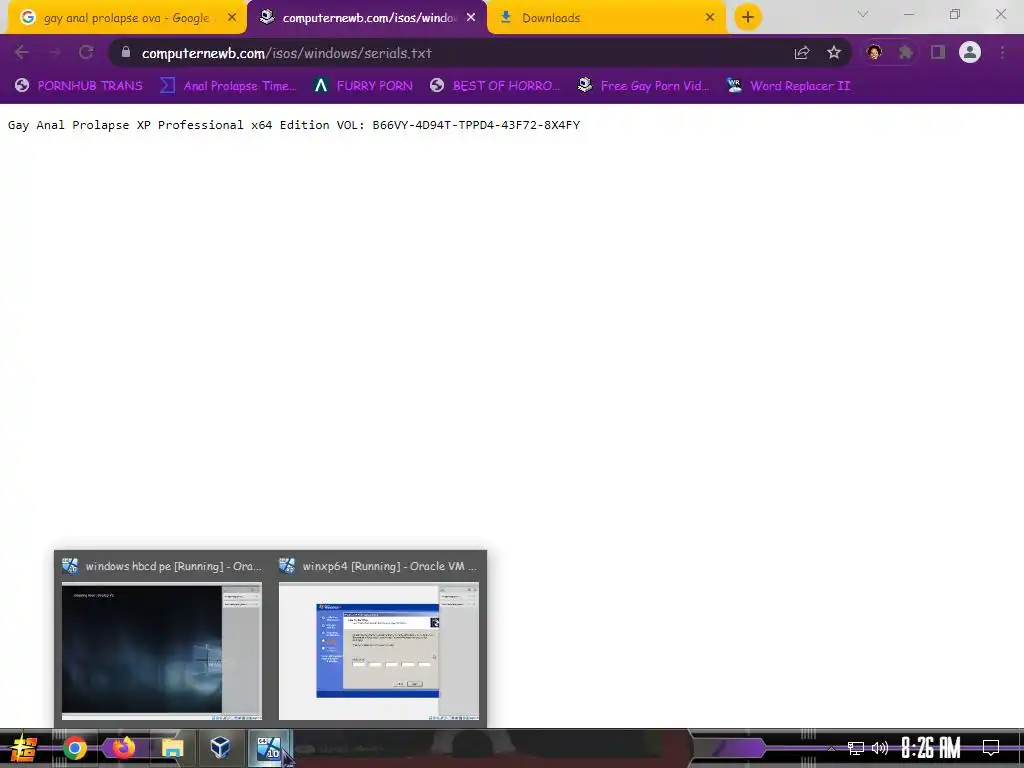Image resolution: width=1024 pixels, height=768 pixels.
Task: Open the network tray icon
Action: [x=856, y=748]
